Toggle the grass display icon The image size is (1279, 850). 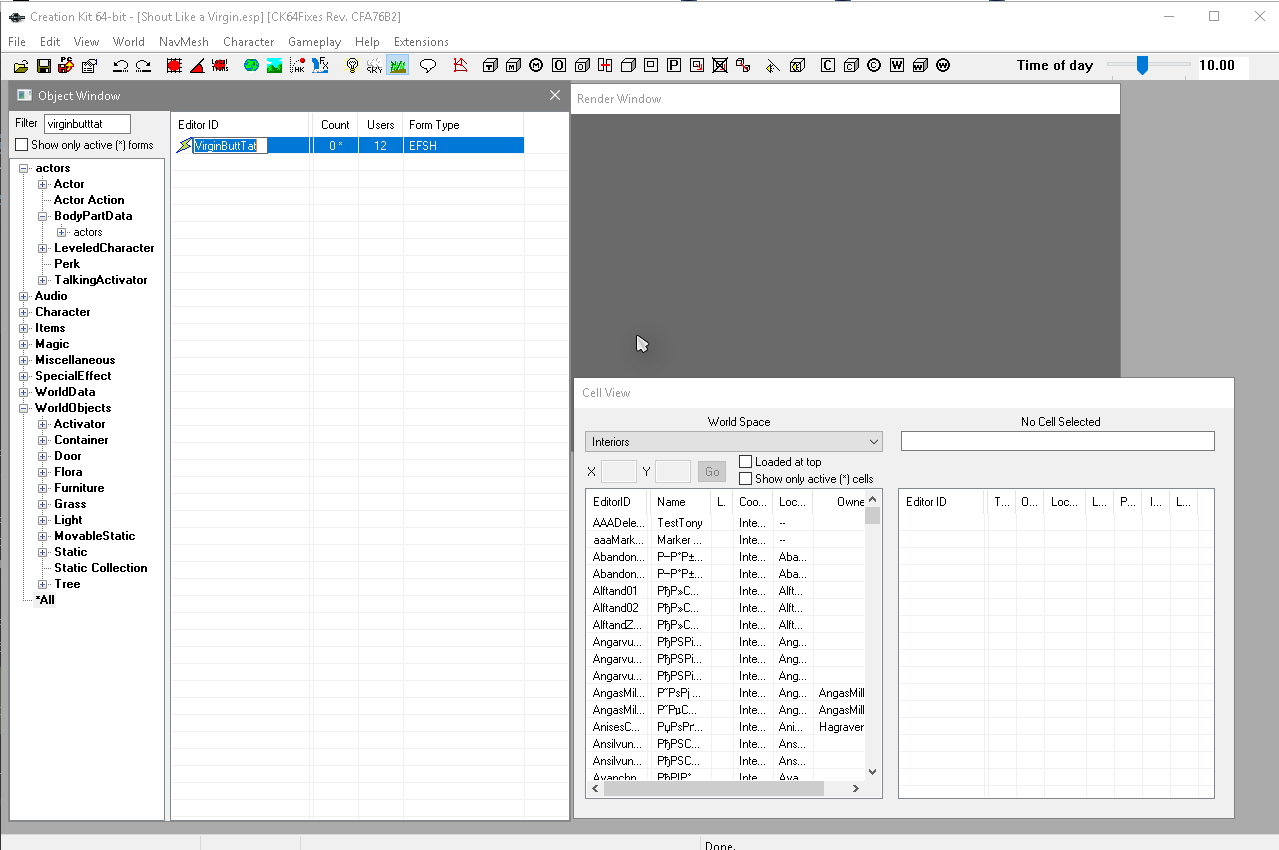pos(397,66)
